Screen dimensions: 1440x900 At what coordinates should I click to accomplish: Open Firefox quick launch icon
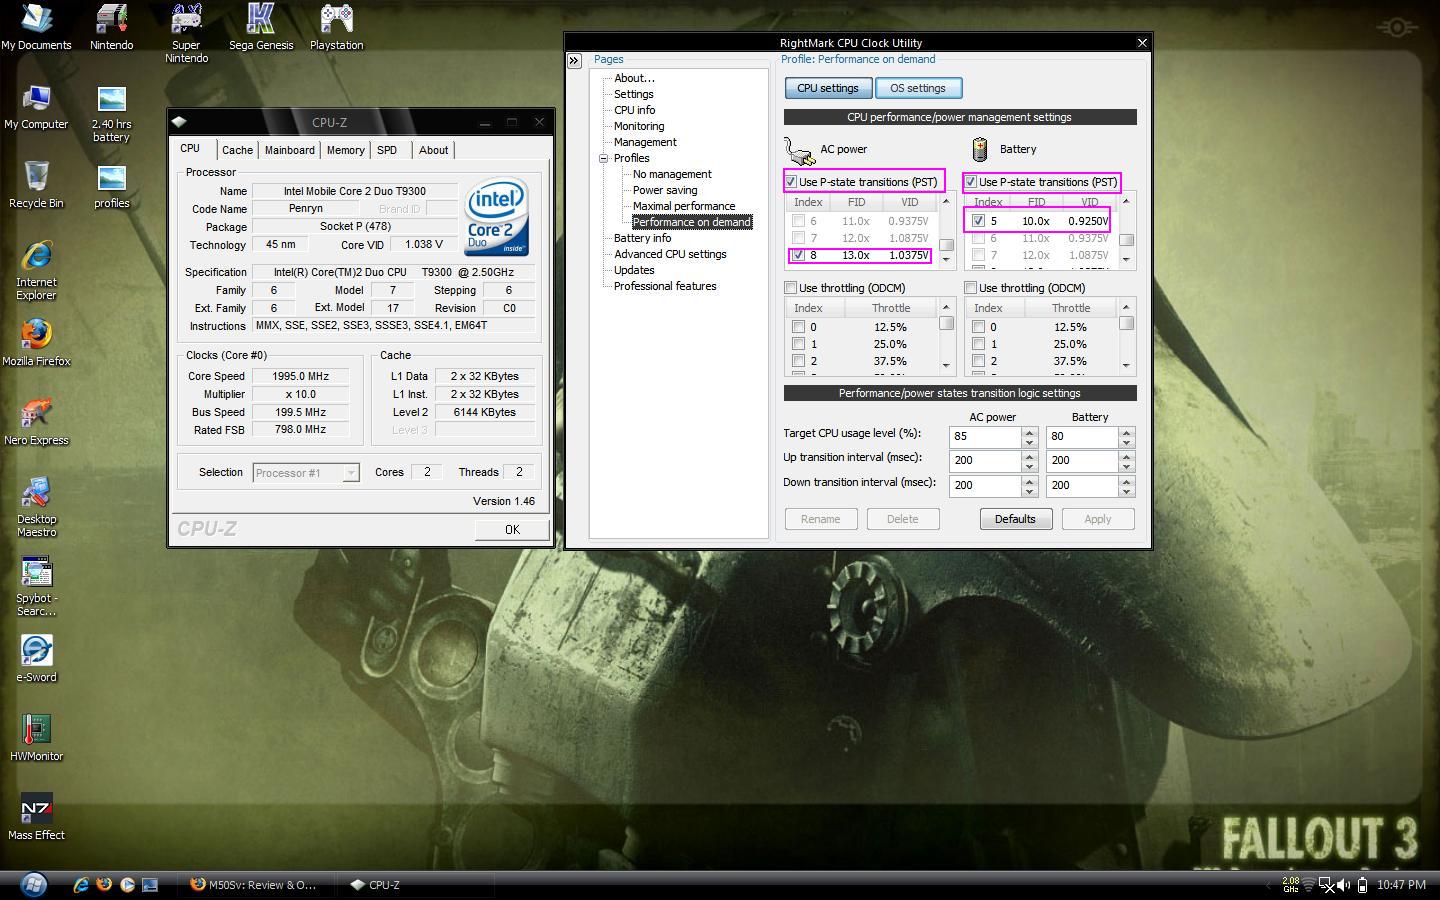coord(103,884)
